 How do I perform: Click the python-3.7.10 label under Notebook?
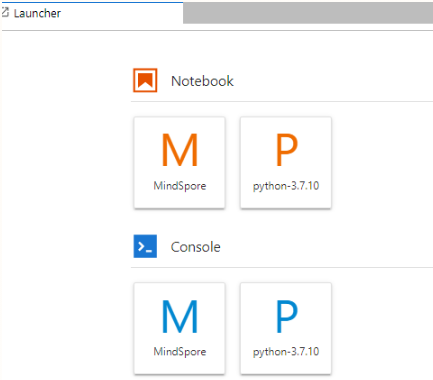click(x=286, y=186)
